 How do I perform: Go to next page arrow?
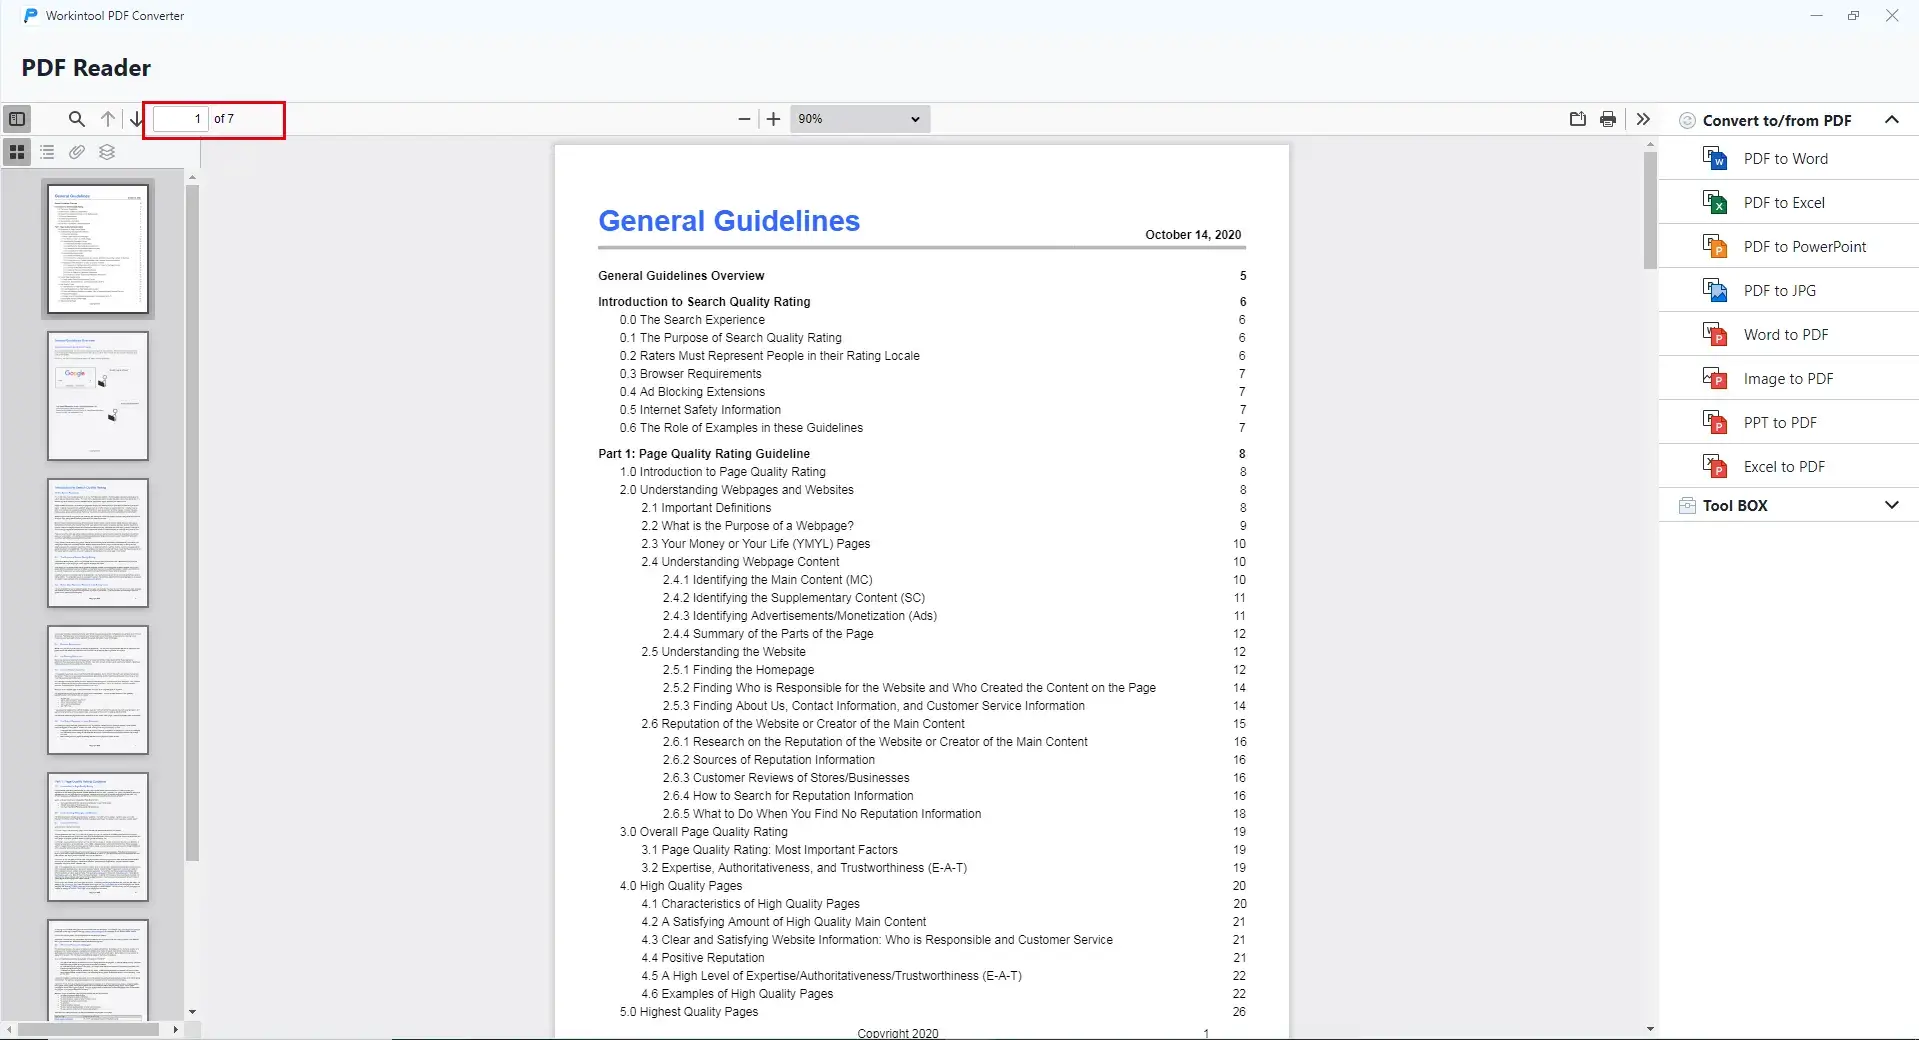(136, 119)
